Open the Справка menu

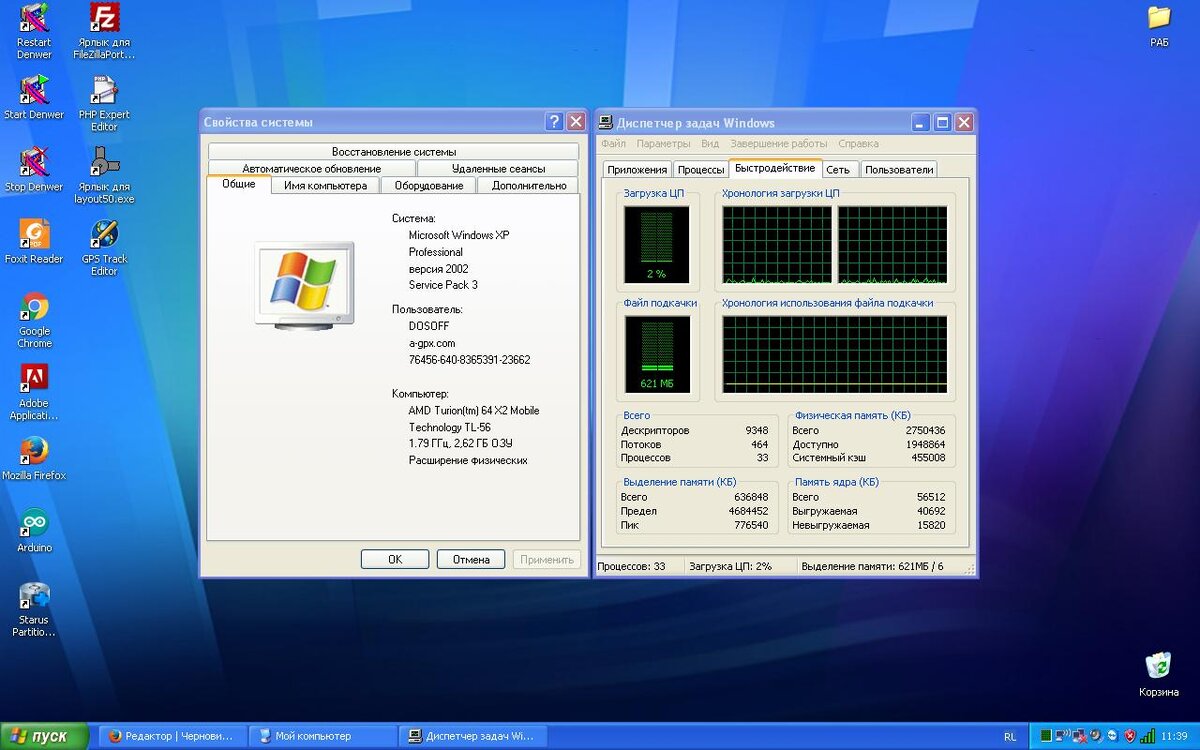(x=859, y=144)
